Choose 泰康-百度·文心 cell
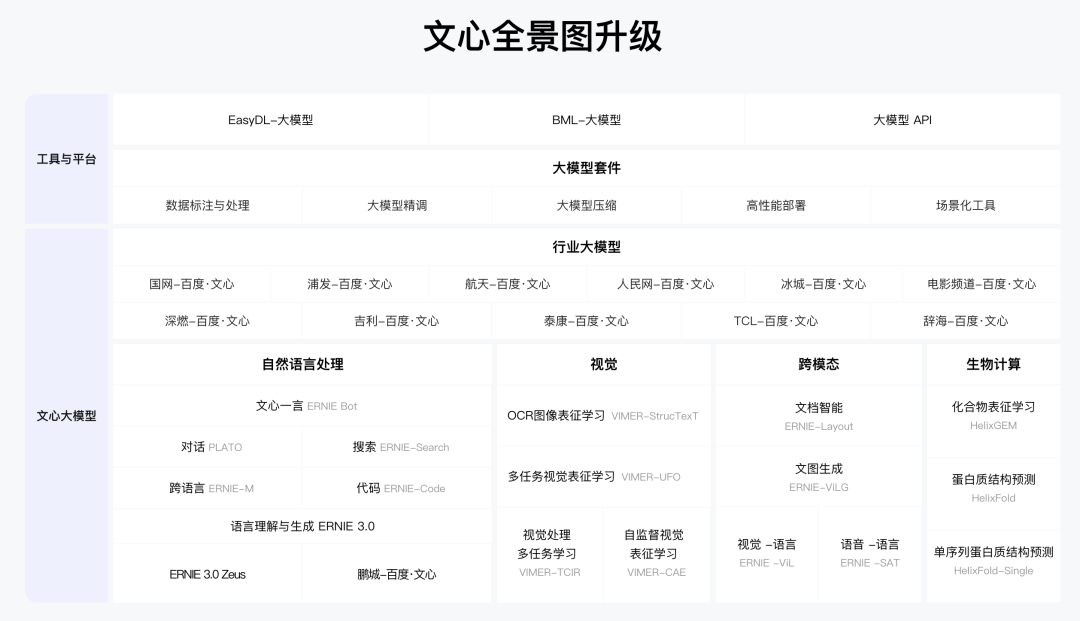 (x=586, y=321)
